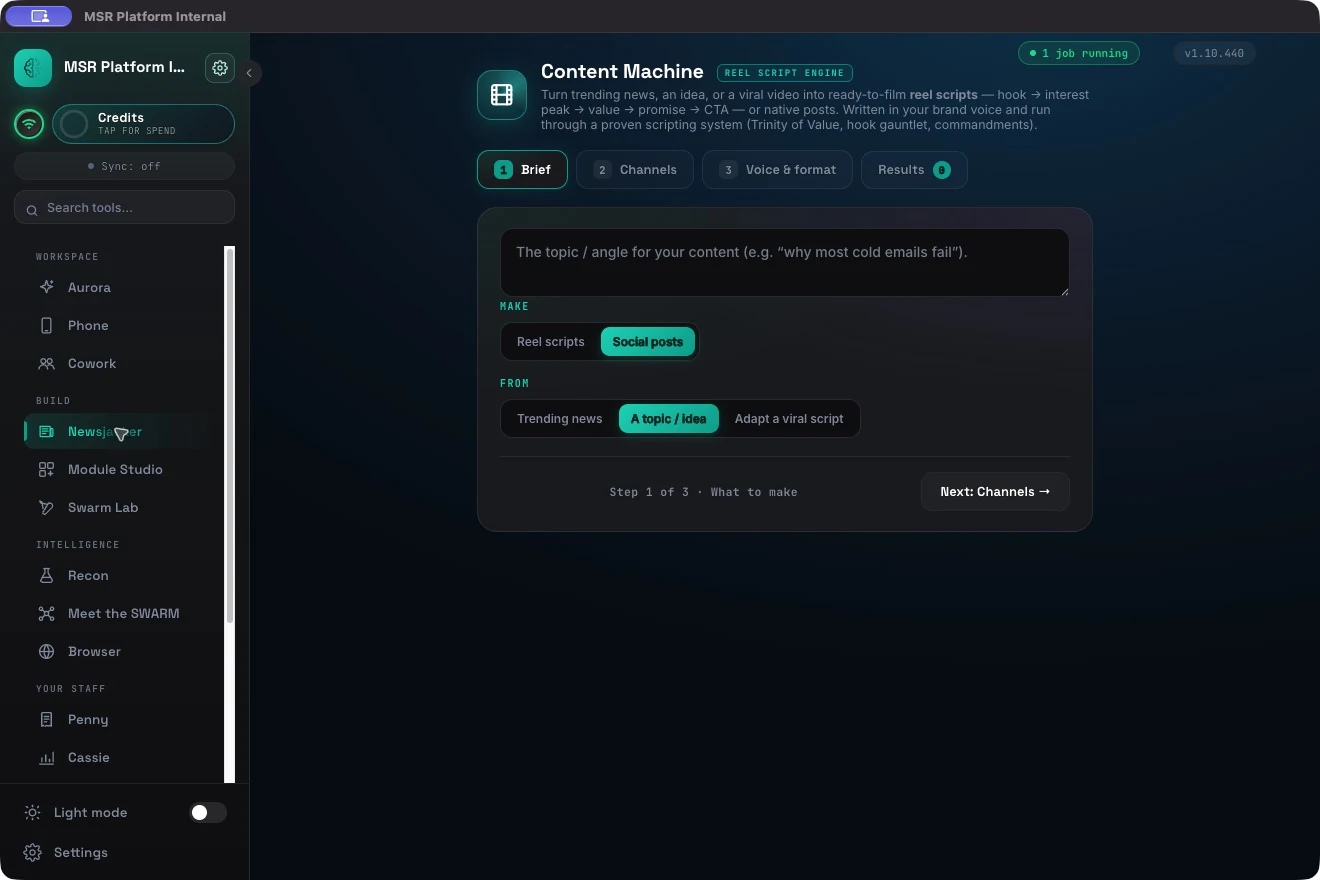Open Cassie under Your Staff
The height and width of the screenshot is (880, 1320).
(x=124, y=757)
